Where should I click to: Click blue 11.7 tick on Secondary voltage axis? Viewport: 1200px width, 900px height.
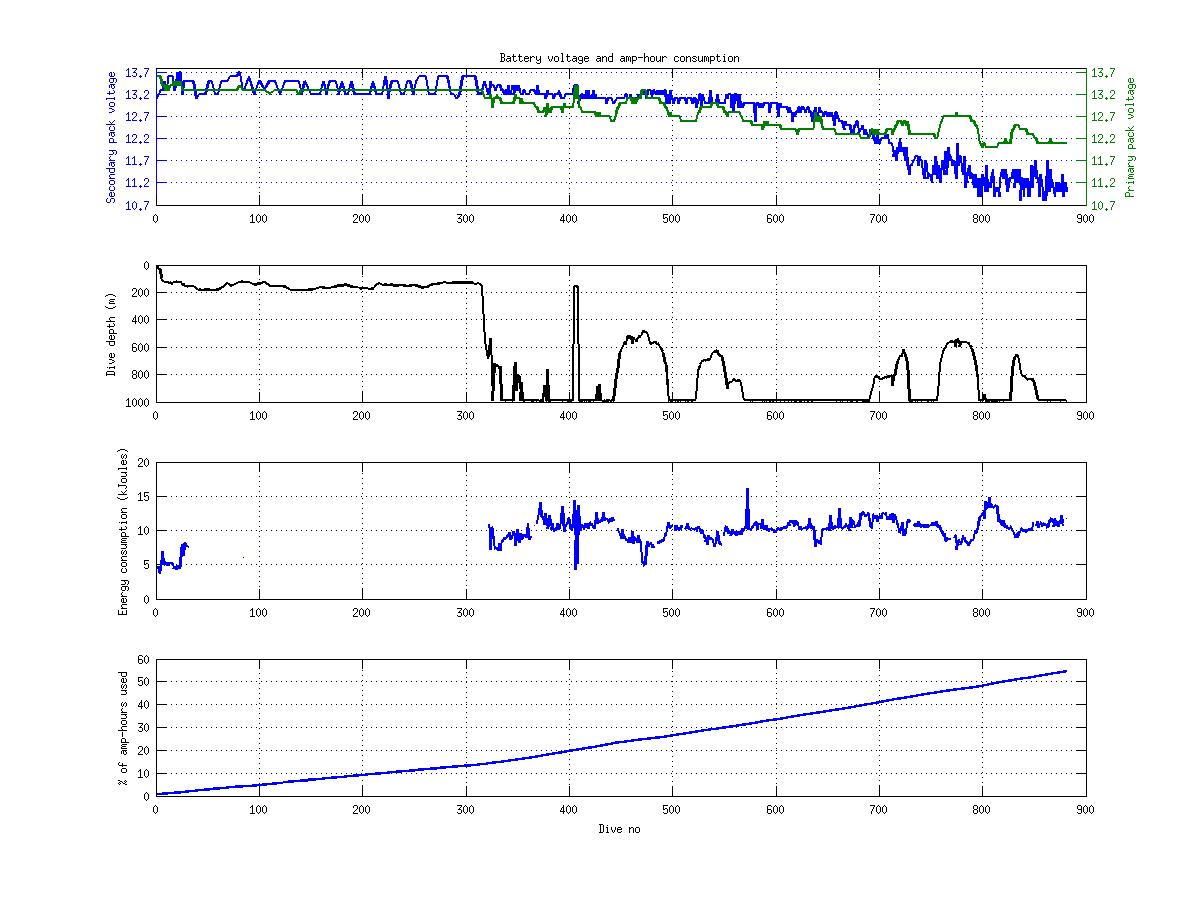point(138,161)
